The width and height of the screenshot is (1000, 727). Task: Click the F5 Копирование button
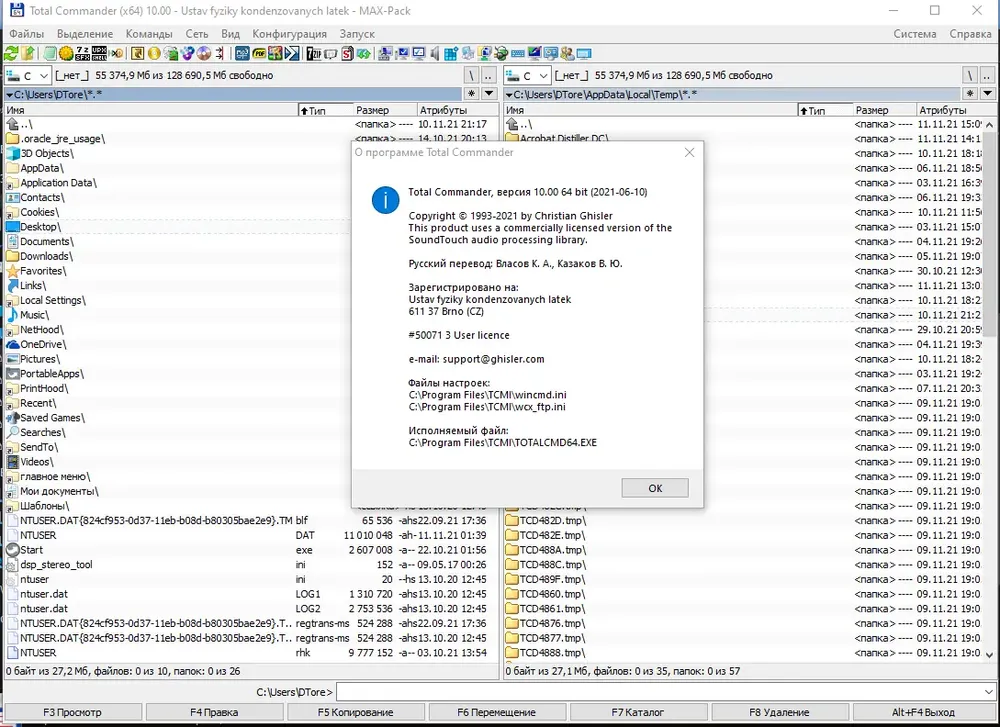click(355, 712)
